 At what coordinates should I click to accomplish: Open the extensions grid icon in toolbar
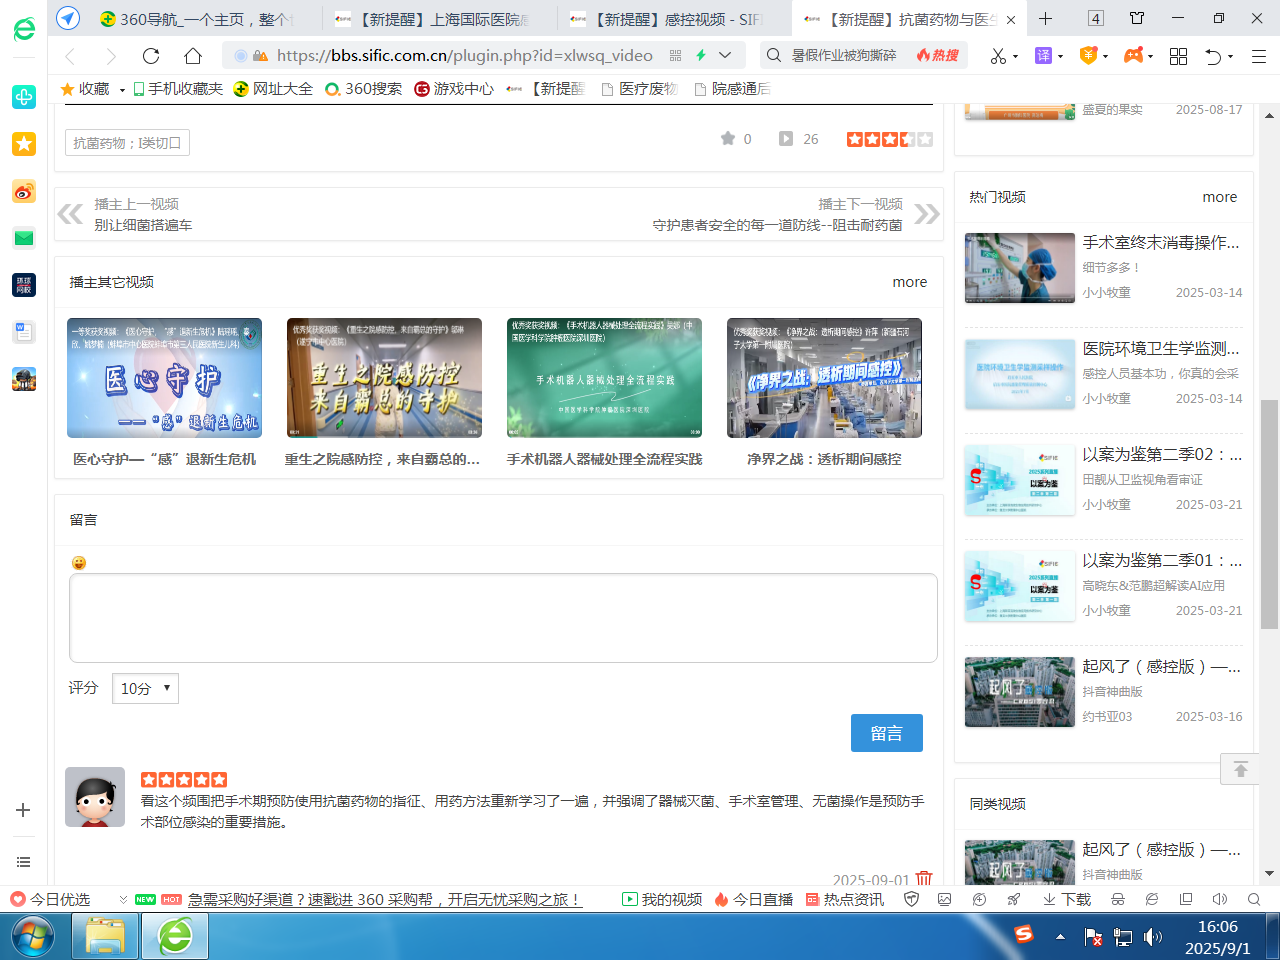[1179, 57]
